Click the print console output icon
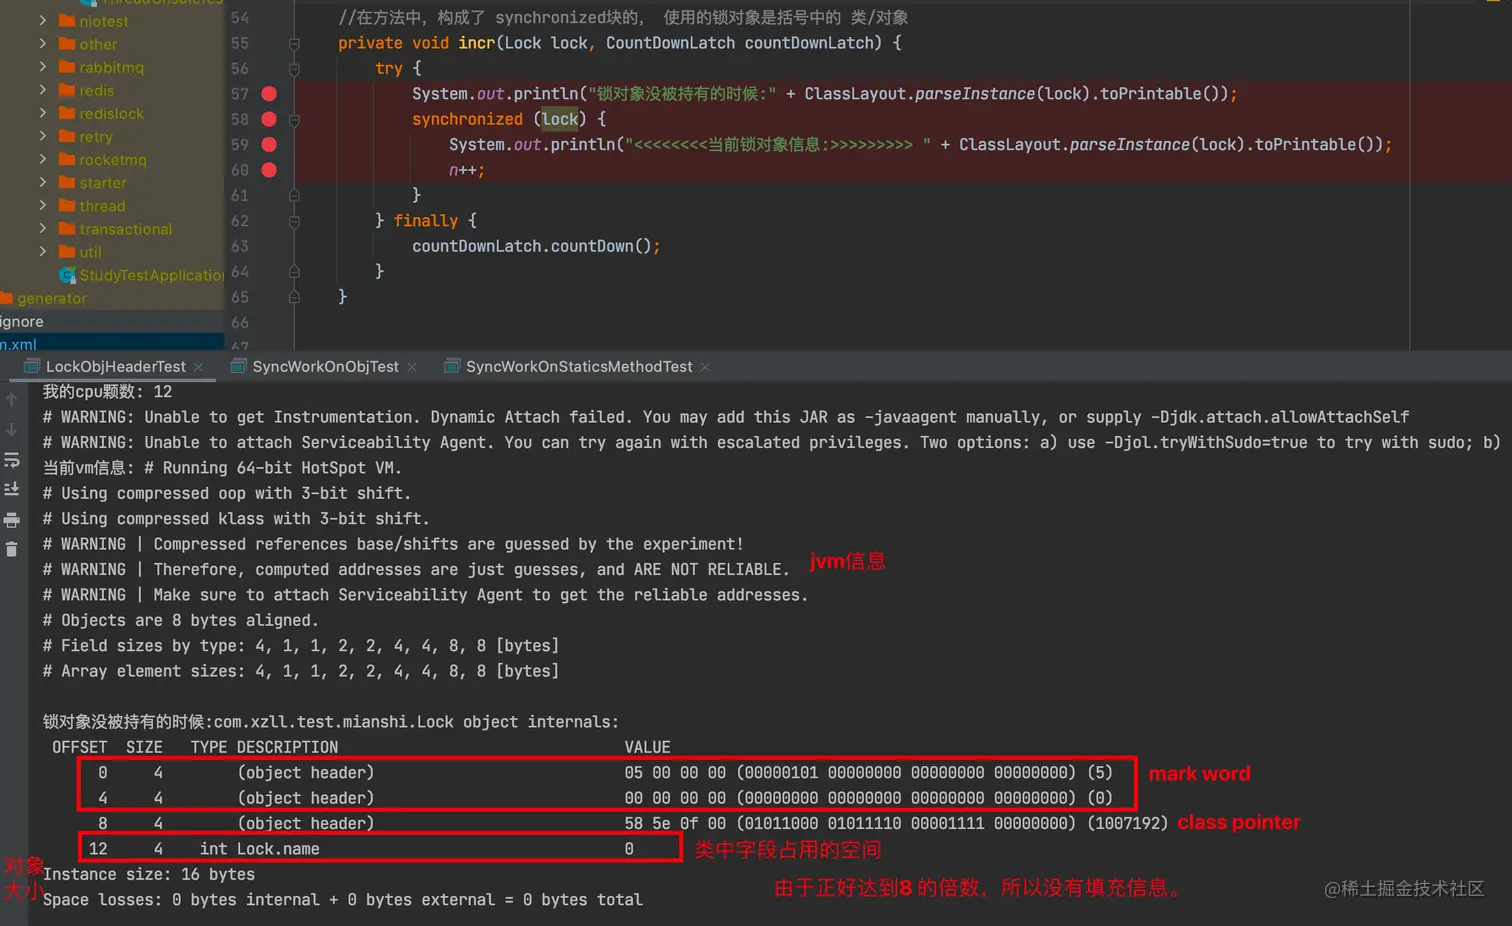The width and height of the screenshot is (1512, 926). 12,520
